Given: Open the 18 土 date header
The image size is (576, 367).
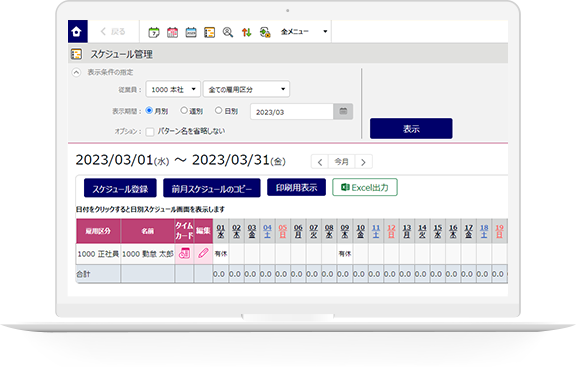Looking at the screenshot, I should [x=484, y=231].
